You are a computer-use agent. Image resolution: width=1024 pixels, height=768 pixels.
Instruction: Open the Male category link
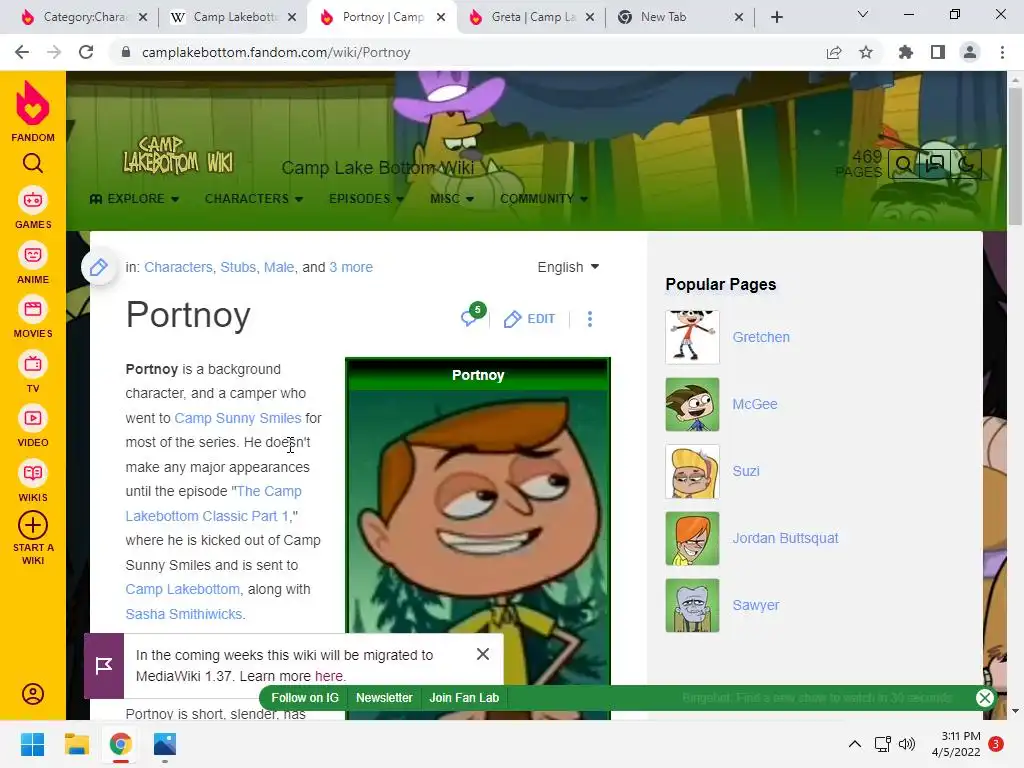coord(279,267)
